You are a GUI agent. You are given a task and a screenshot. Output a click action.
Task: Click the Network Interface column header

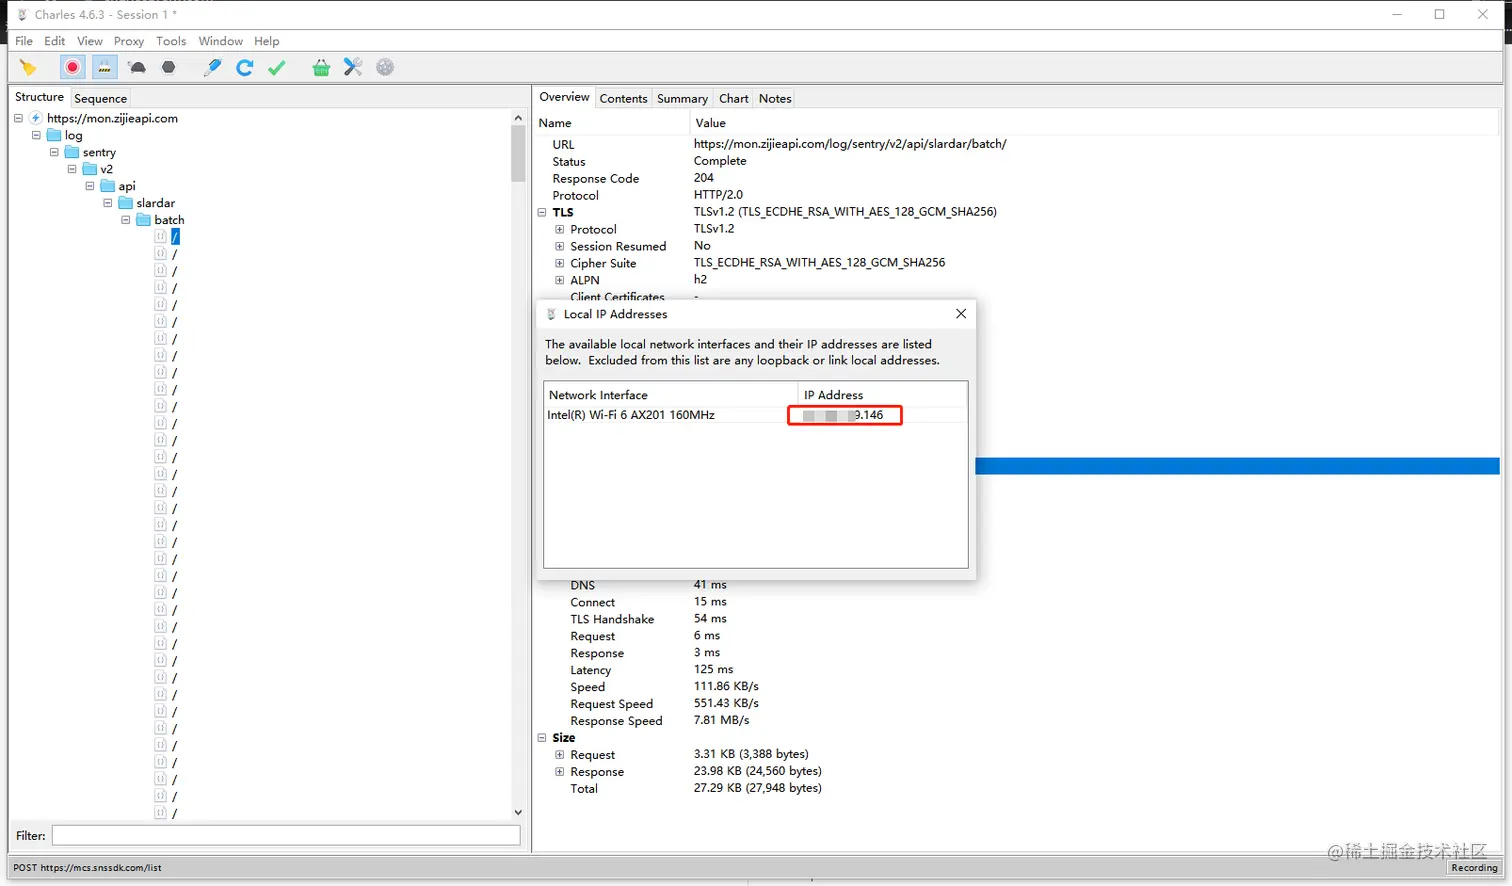click(x=671, y=395)
